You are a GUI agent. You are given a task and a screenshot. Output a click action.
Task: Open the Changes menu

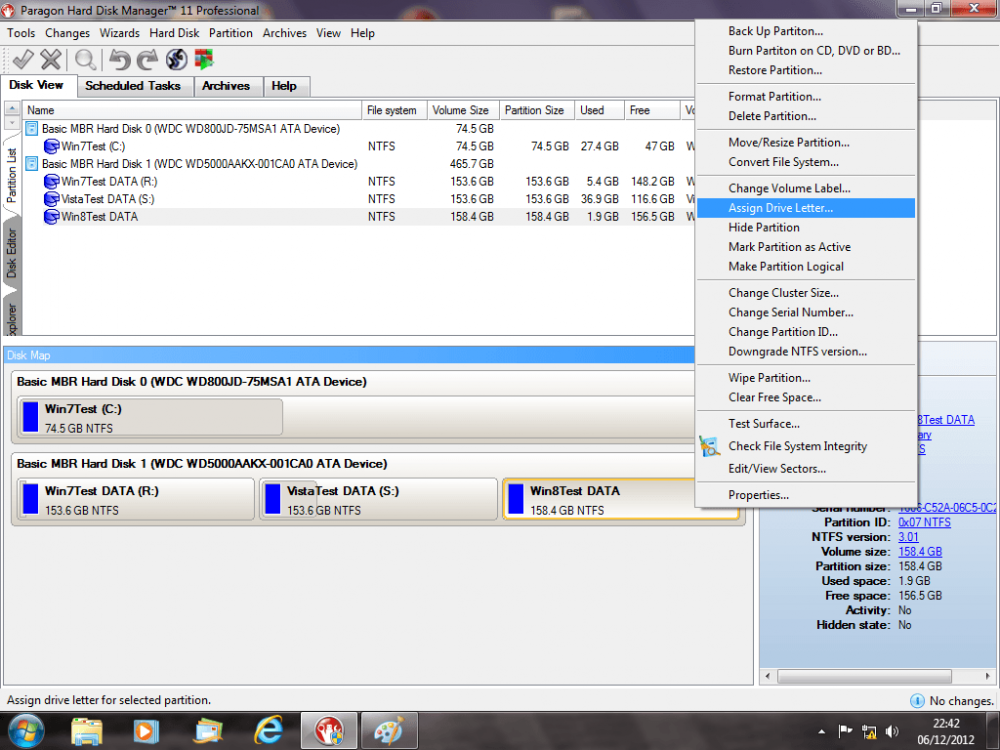coord(67,33)
